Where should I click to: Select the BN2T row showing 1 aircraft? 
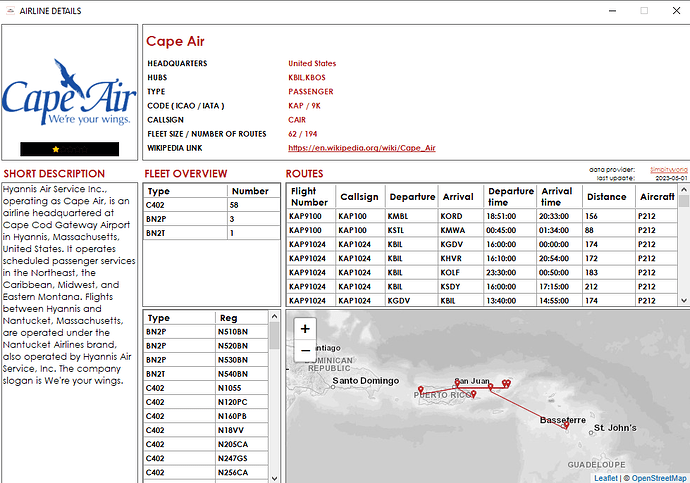pyautogui.click(x=212, y=233)
